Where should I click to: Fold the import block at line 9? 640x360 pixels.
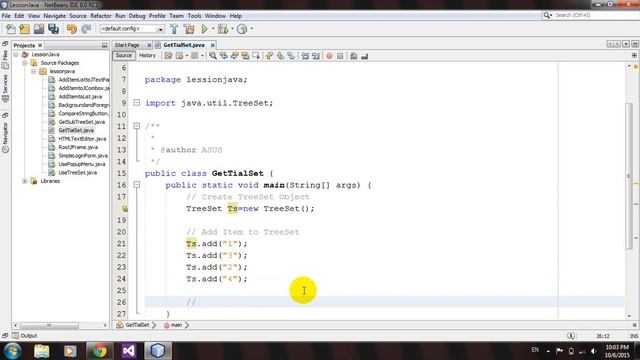(137, 103)
